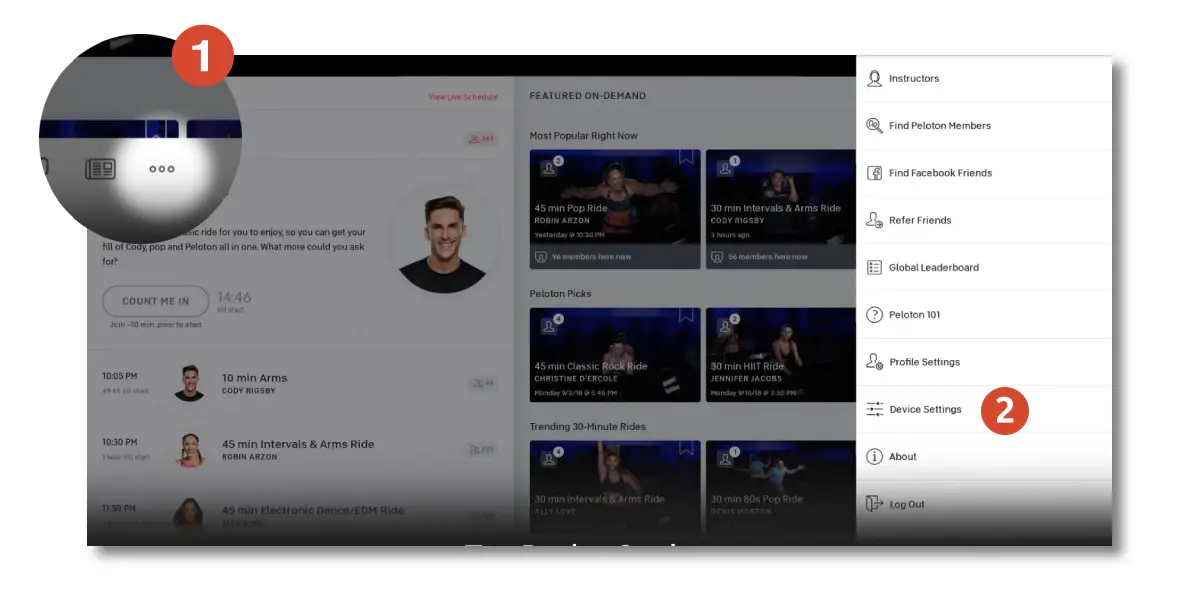Open the 45 min Classic Rock Ride thumbnail
The width and height of the screenshot is (1200, 600).
[x=615, y=355]
